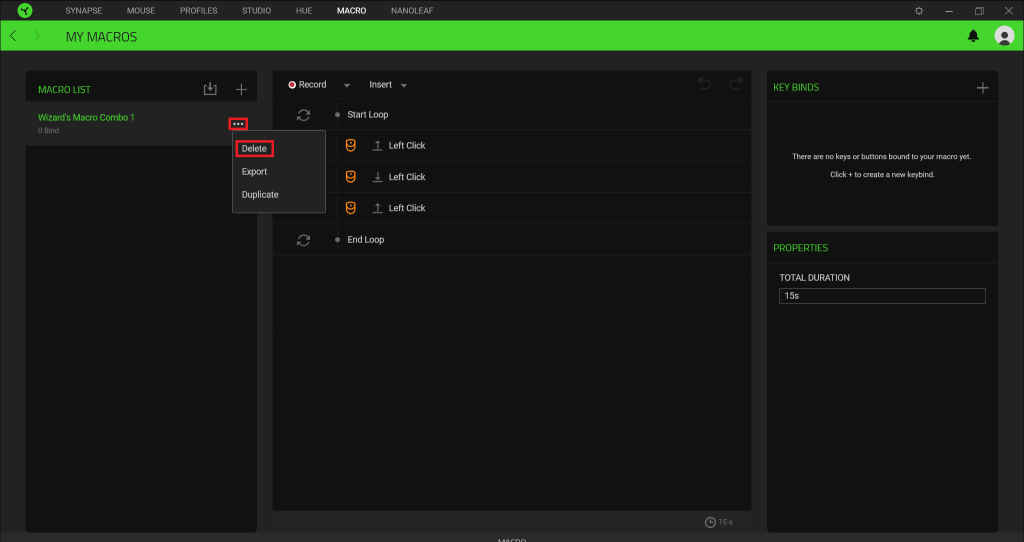
Task: Select Delete from the context menu
Action: [x=254, y=148]
